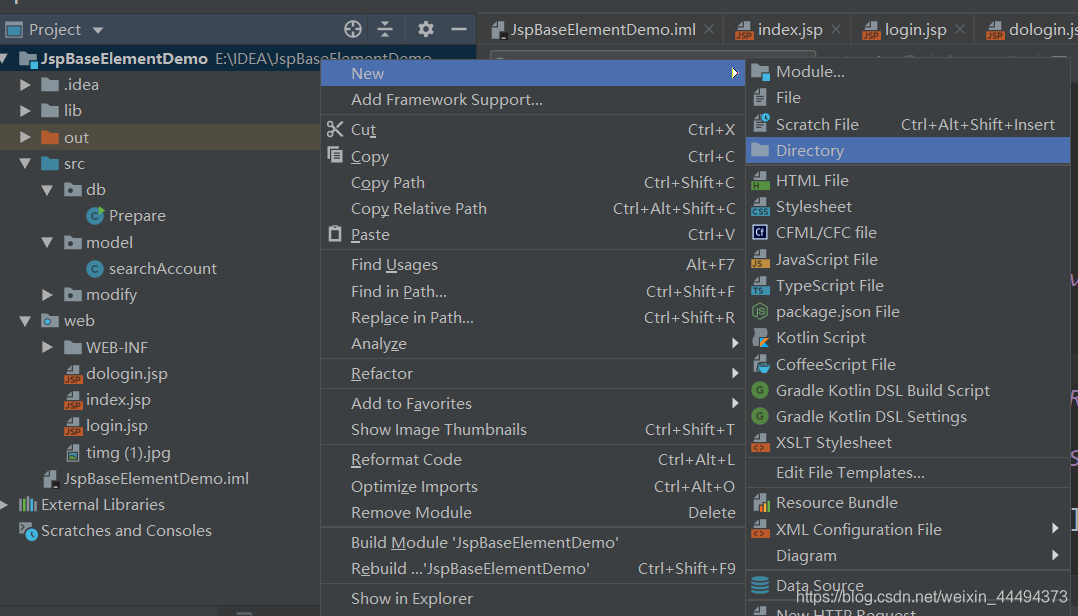Click the Module icon in New submenu
Image resolution: width=1078 pixels, height=616 pixels.
760,72
